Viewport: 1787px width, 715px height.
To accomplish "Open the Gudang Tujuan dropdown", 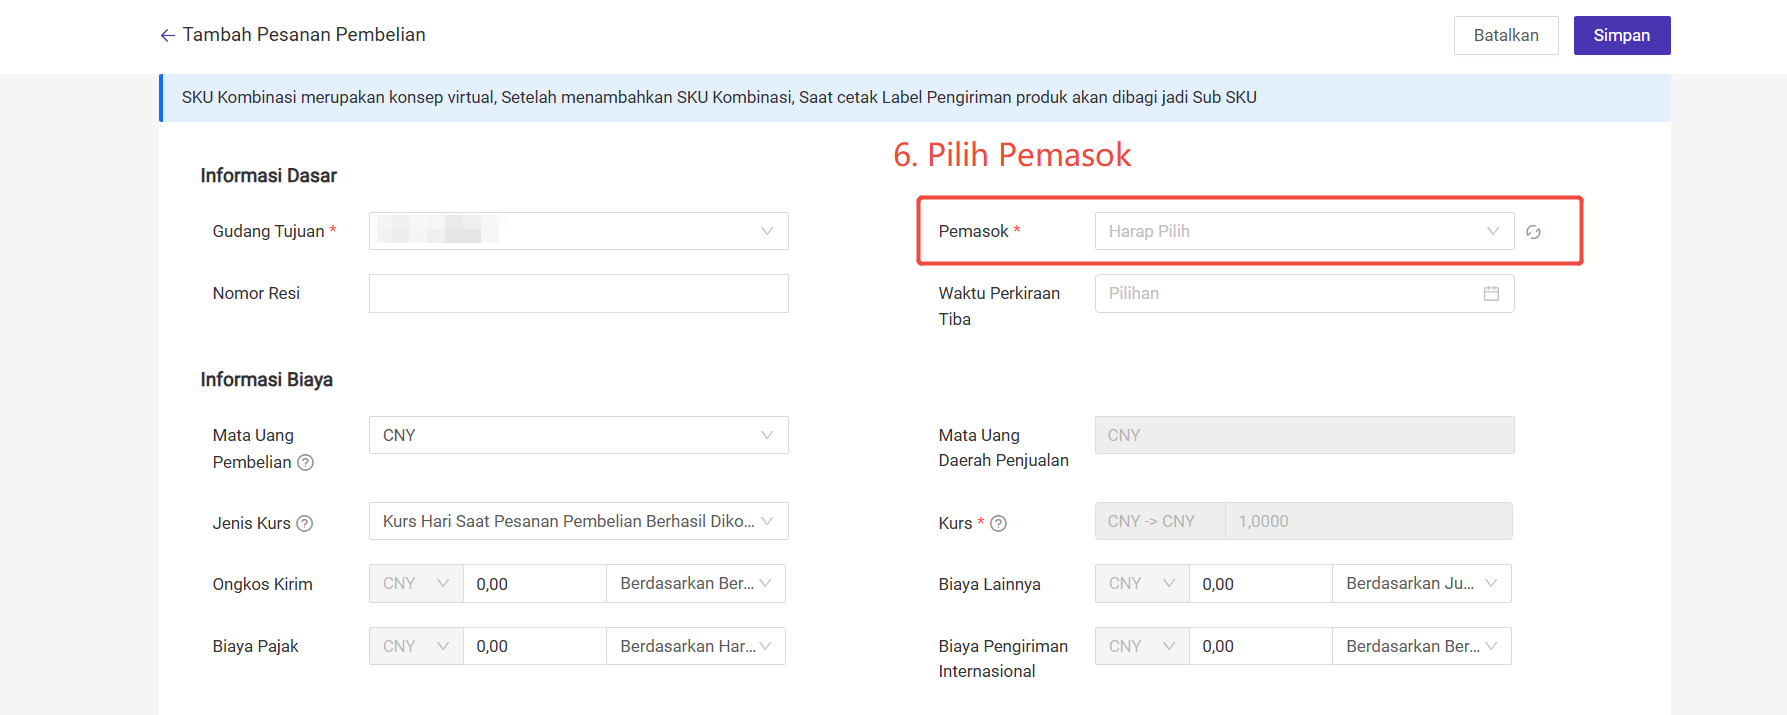I will [578, 231].
